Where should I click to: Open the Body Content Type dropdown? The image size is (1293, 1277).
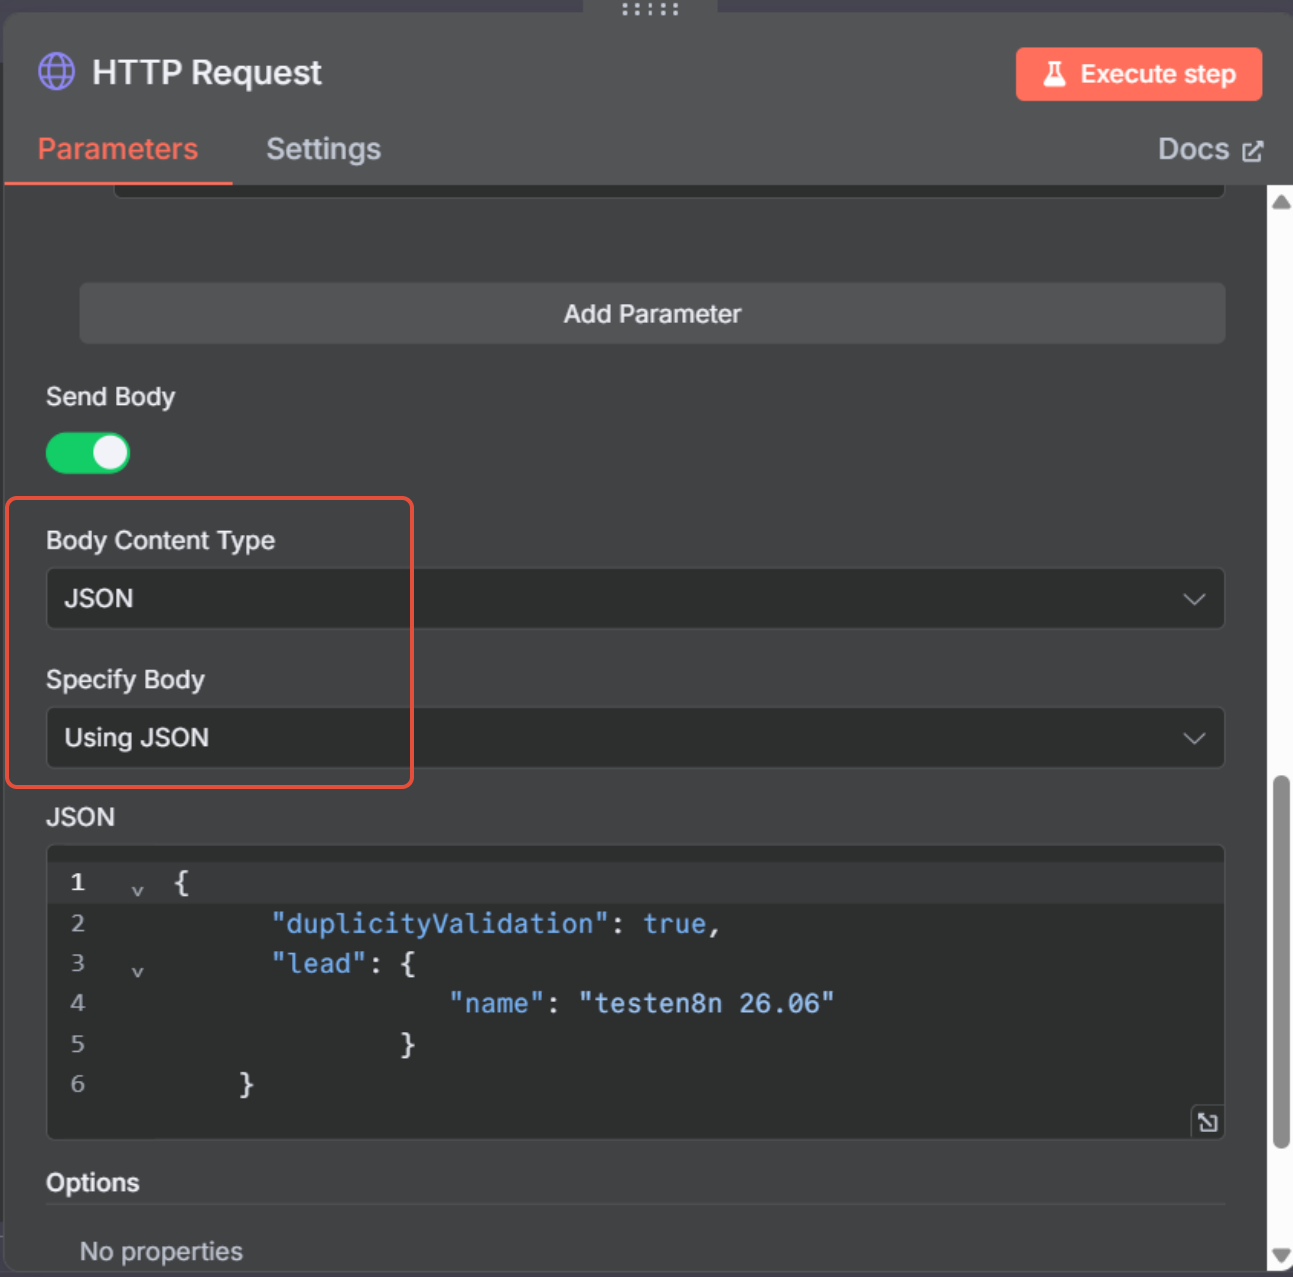pyautogui.click(x=635, y=598)
